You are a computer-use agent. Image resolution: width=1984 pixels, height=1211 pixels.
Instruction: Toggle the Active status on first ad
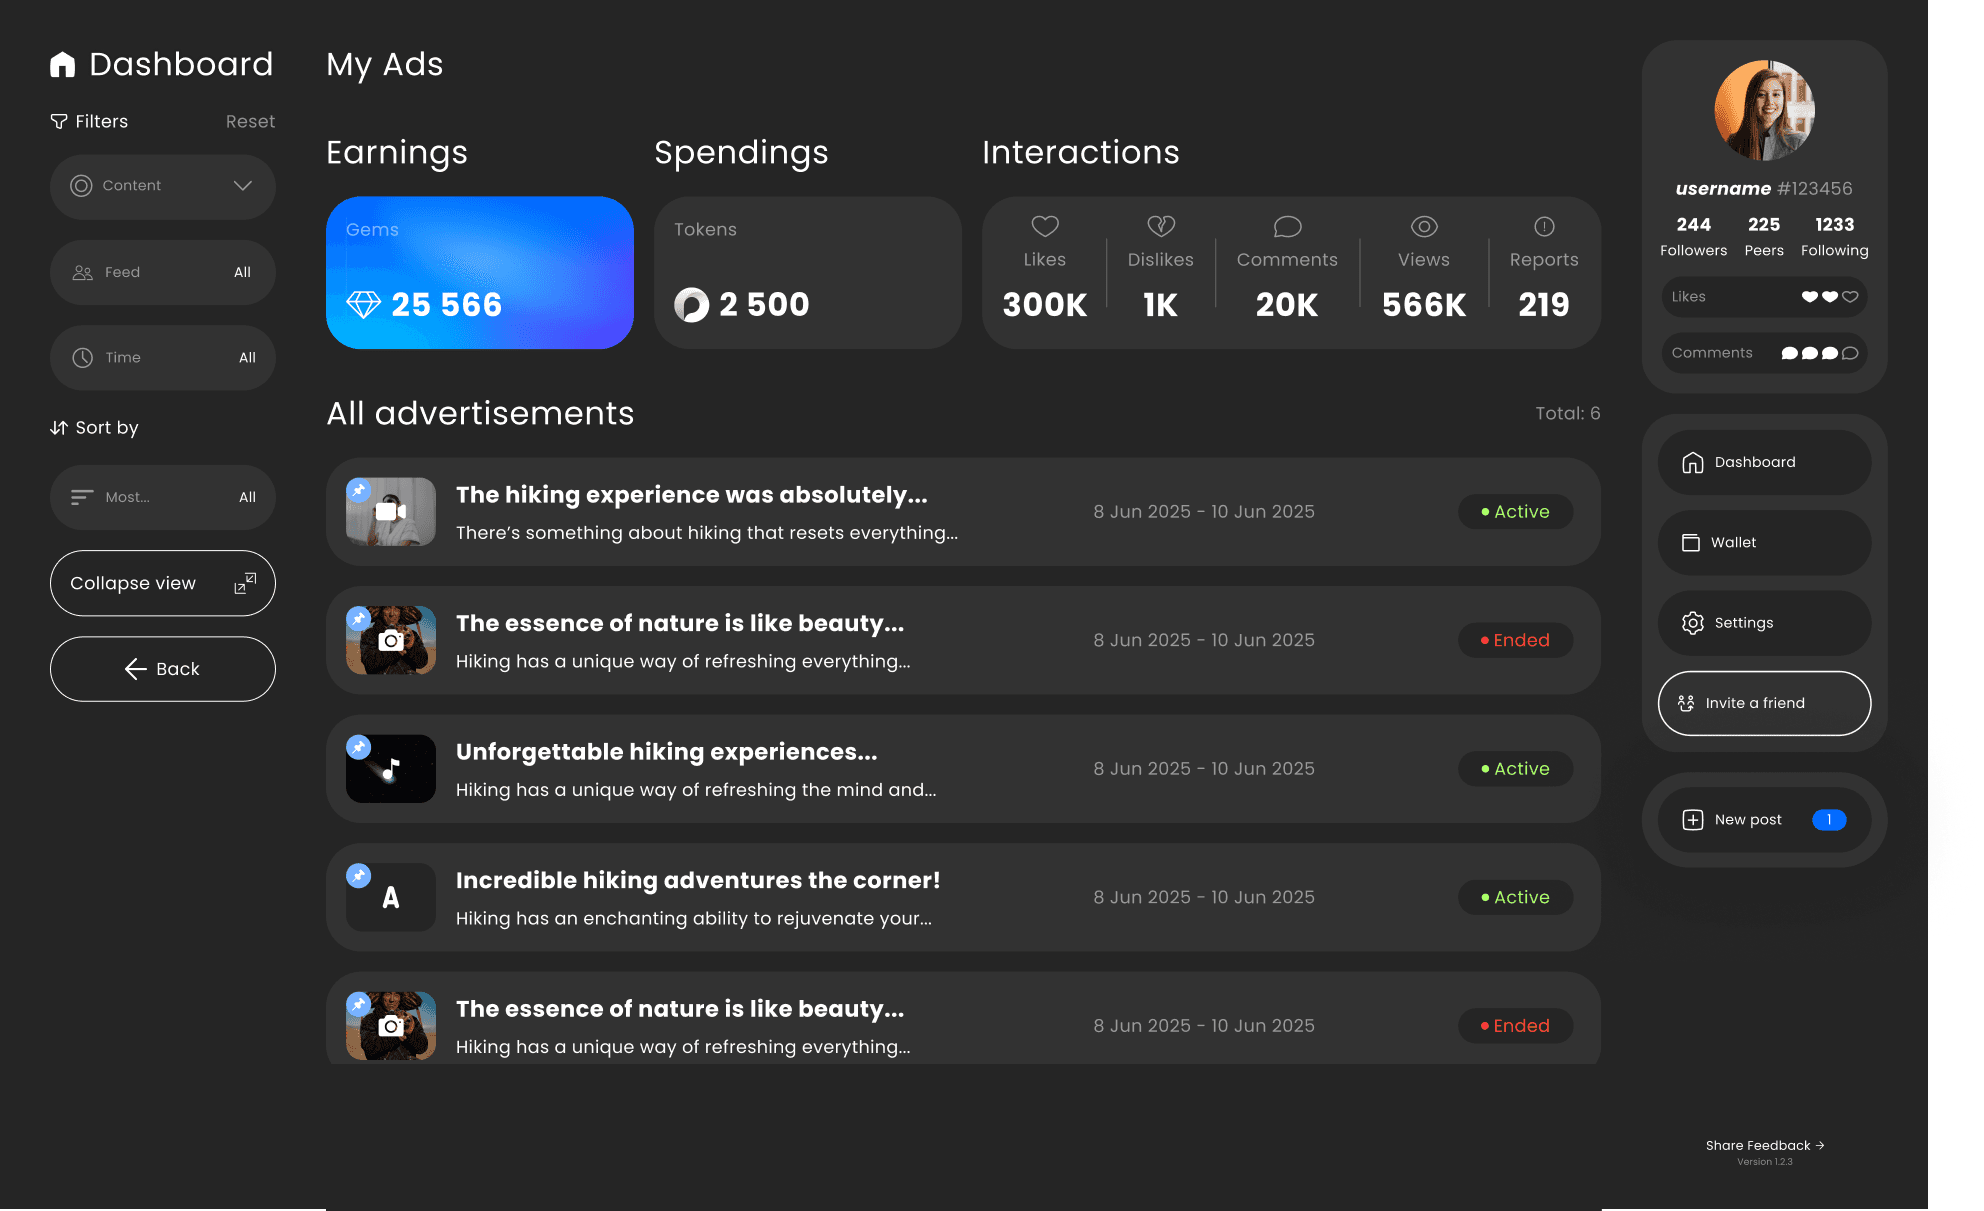[x=1515, y=512]
